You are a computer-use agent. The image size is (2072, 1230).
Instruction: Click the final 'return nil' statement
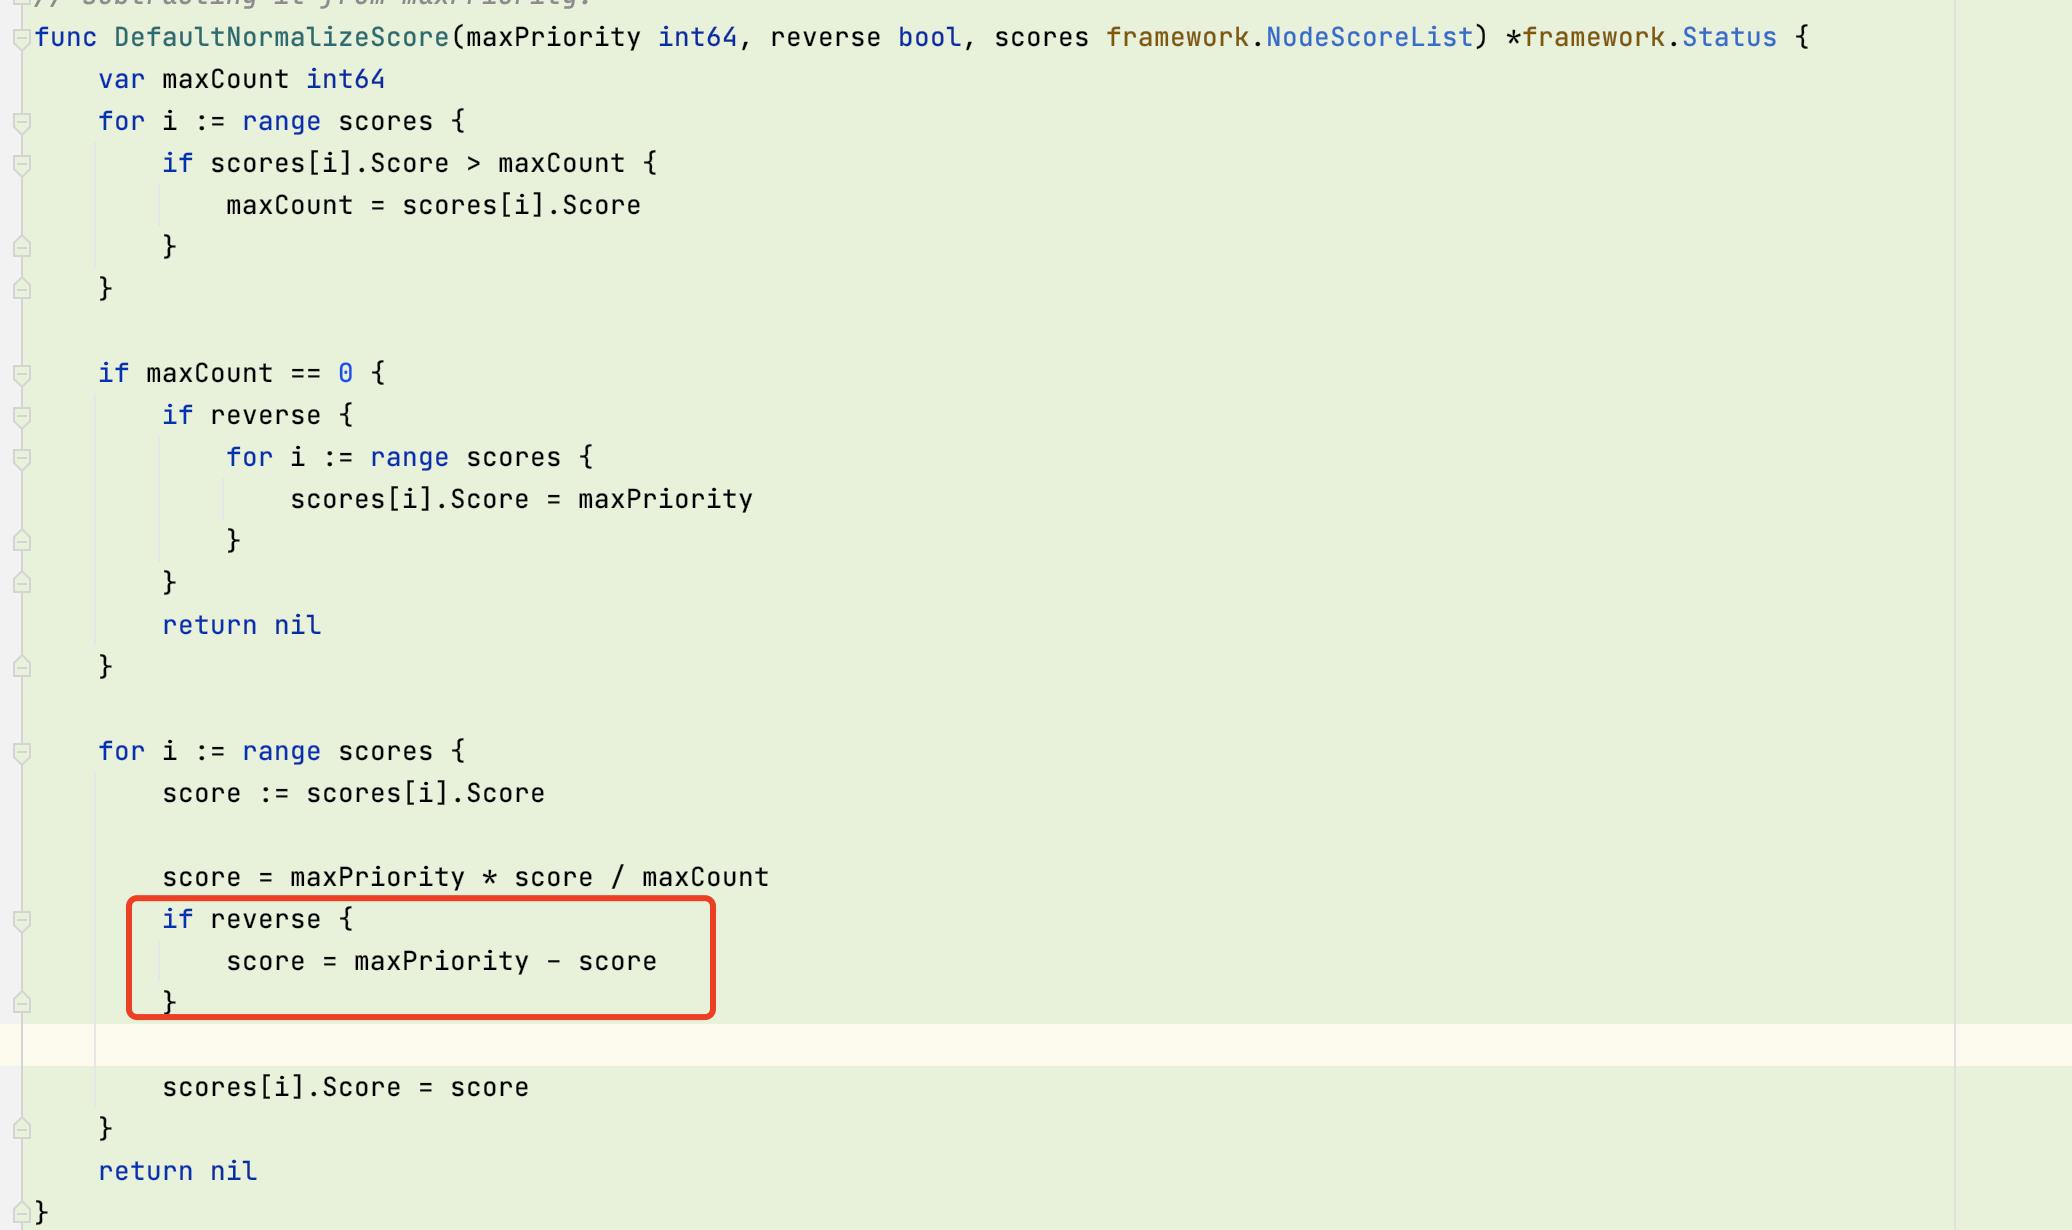(177, 1172)
